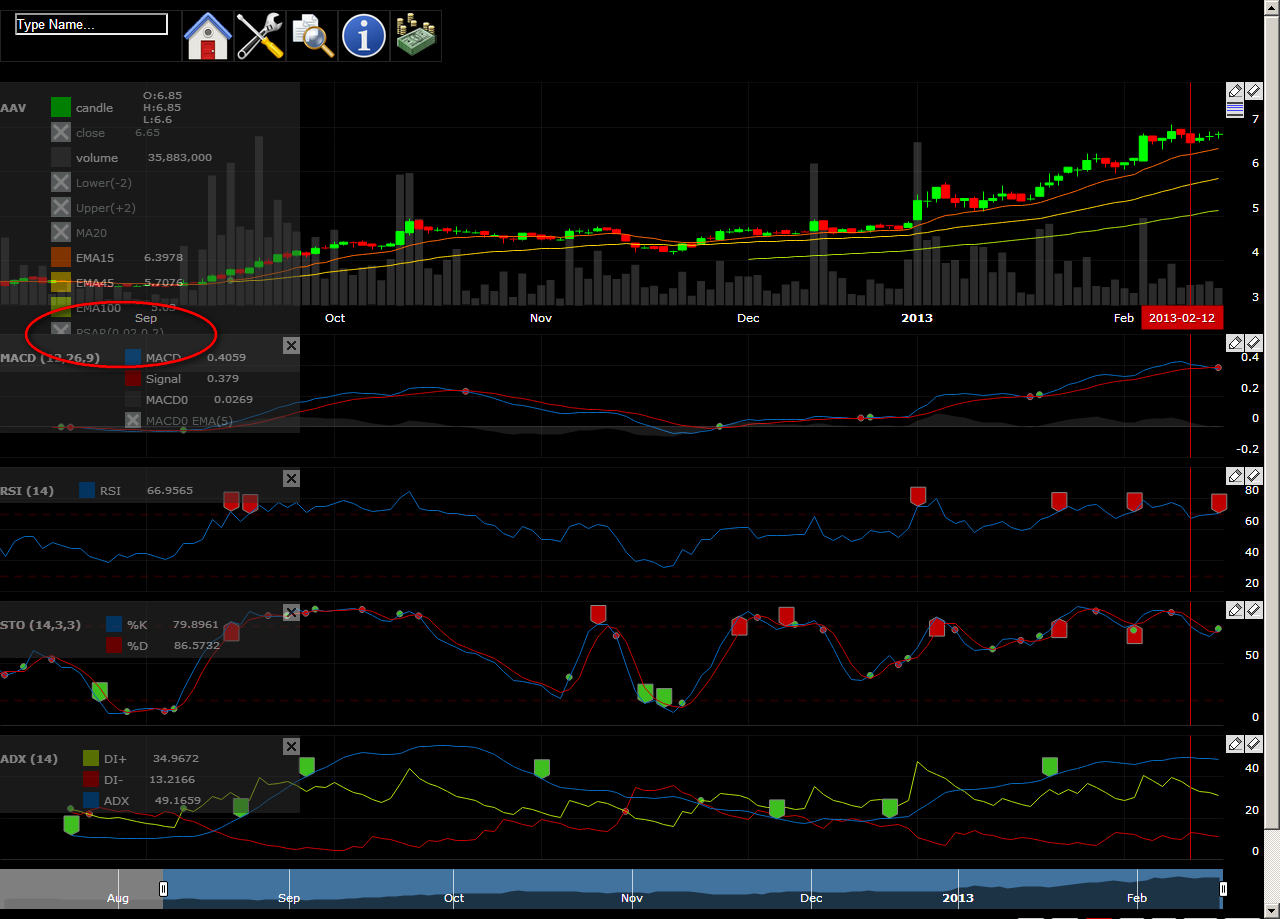Click the blue information icon
Image resolution: width=1280 pixels, height=919 pixels.
pos(364,36)
